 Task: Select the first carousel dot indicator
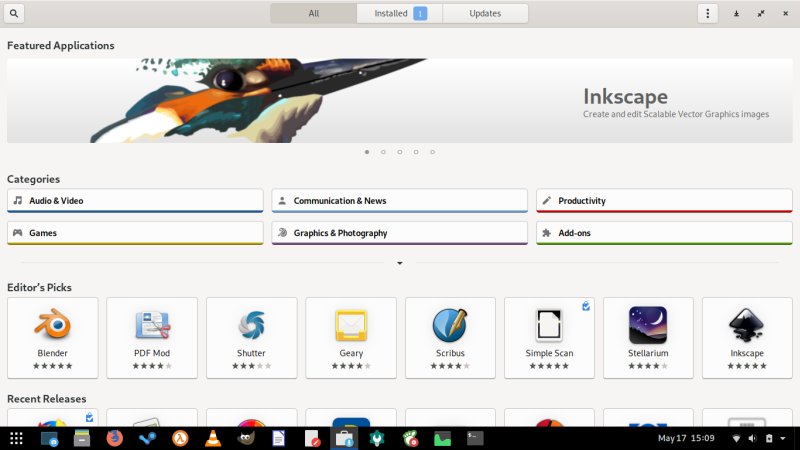click(x=367, y=152)
